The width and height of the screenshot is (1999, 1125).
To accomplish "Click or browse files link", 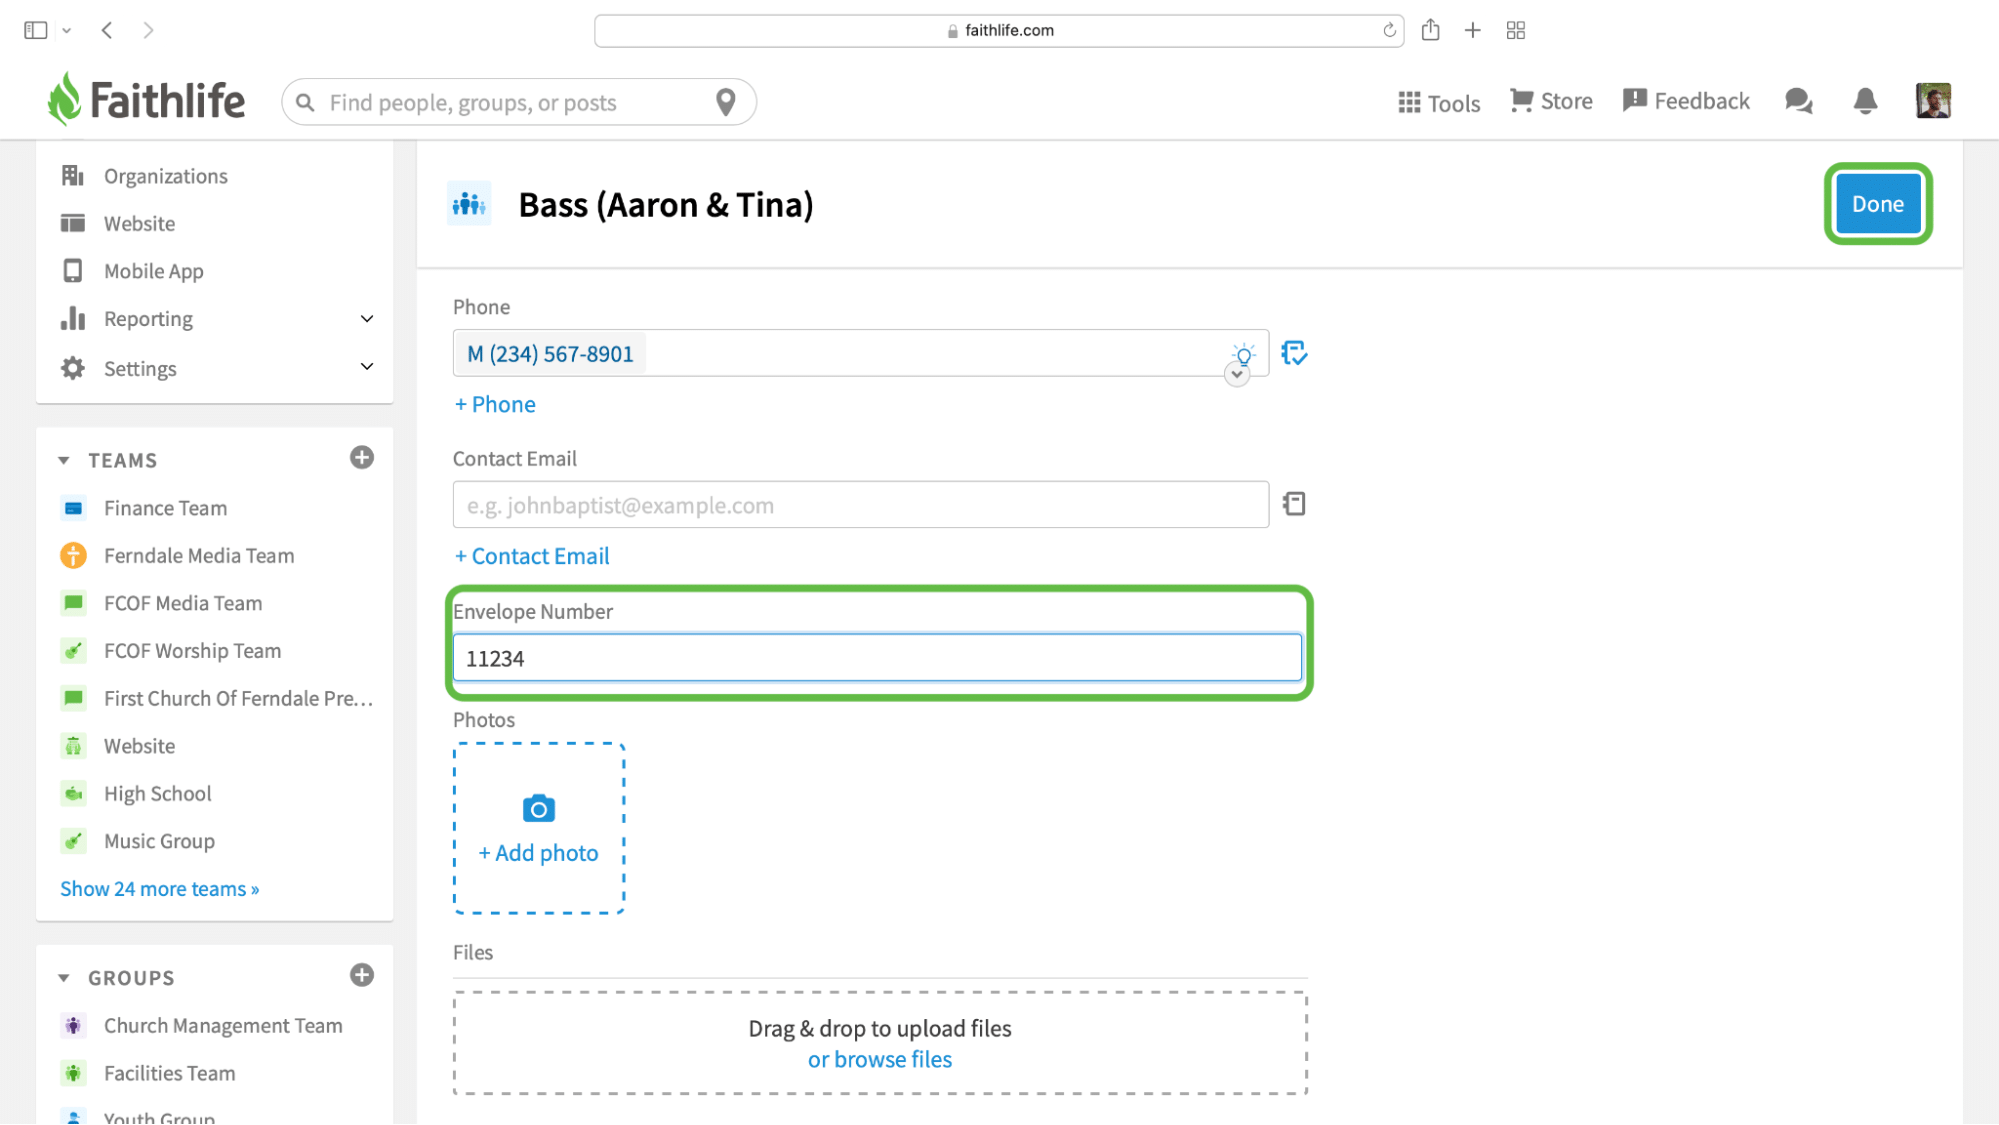I will (880, 1060).
